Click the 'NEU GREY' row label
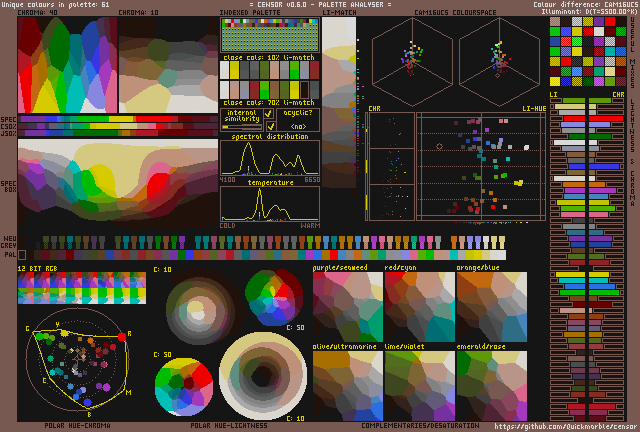The width and height of the screenshot is (640, 432). click(9, 242)
